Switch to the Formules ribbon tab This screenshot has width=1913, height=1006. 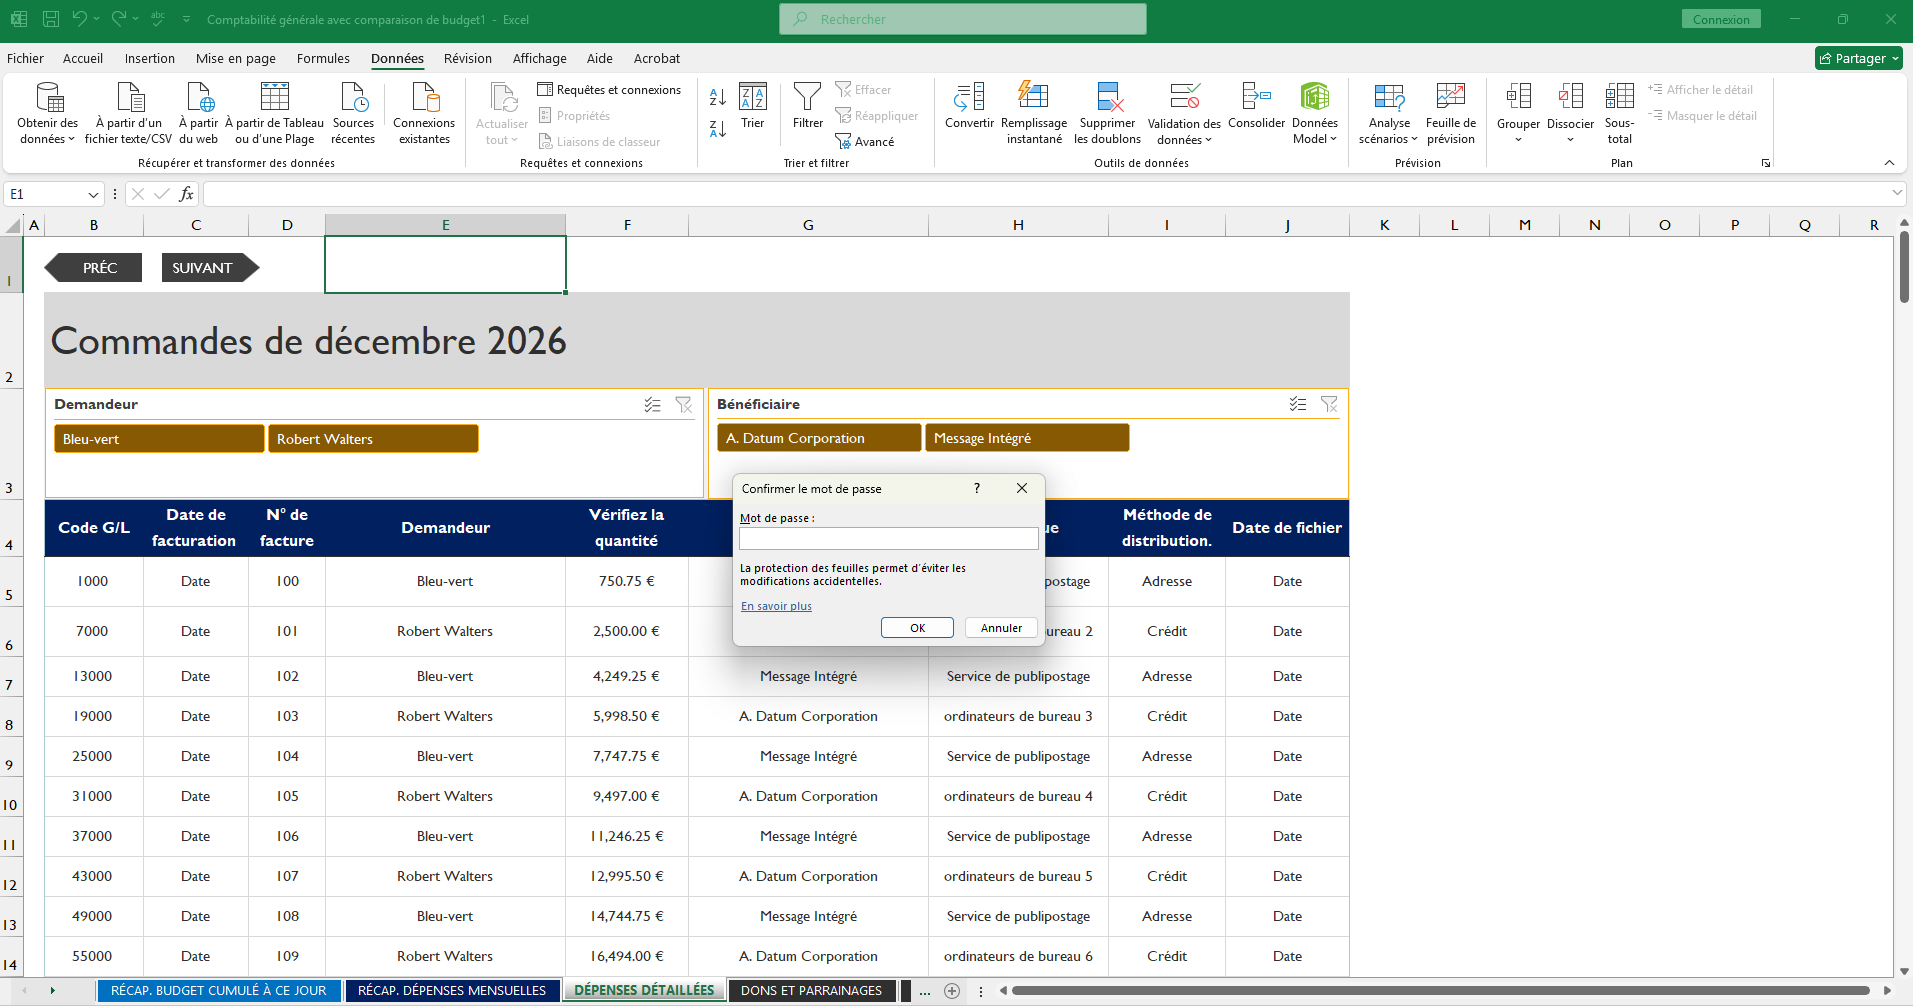click(x=322, y=58)
